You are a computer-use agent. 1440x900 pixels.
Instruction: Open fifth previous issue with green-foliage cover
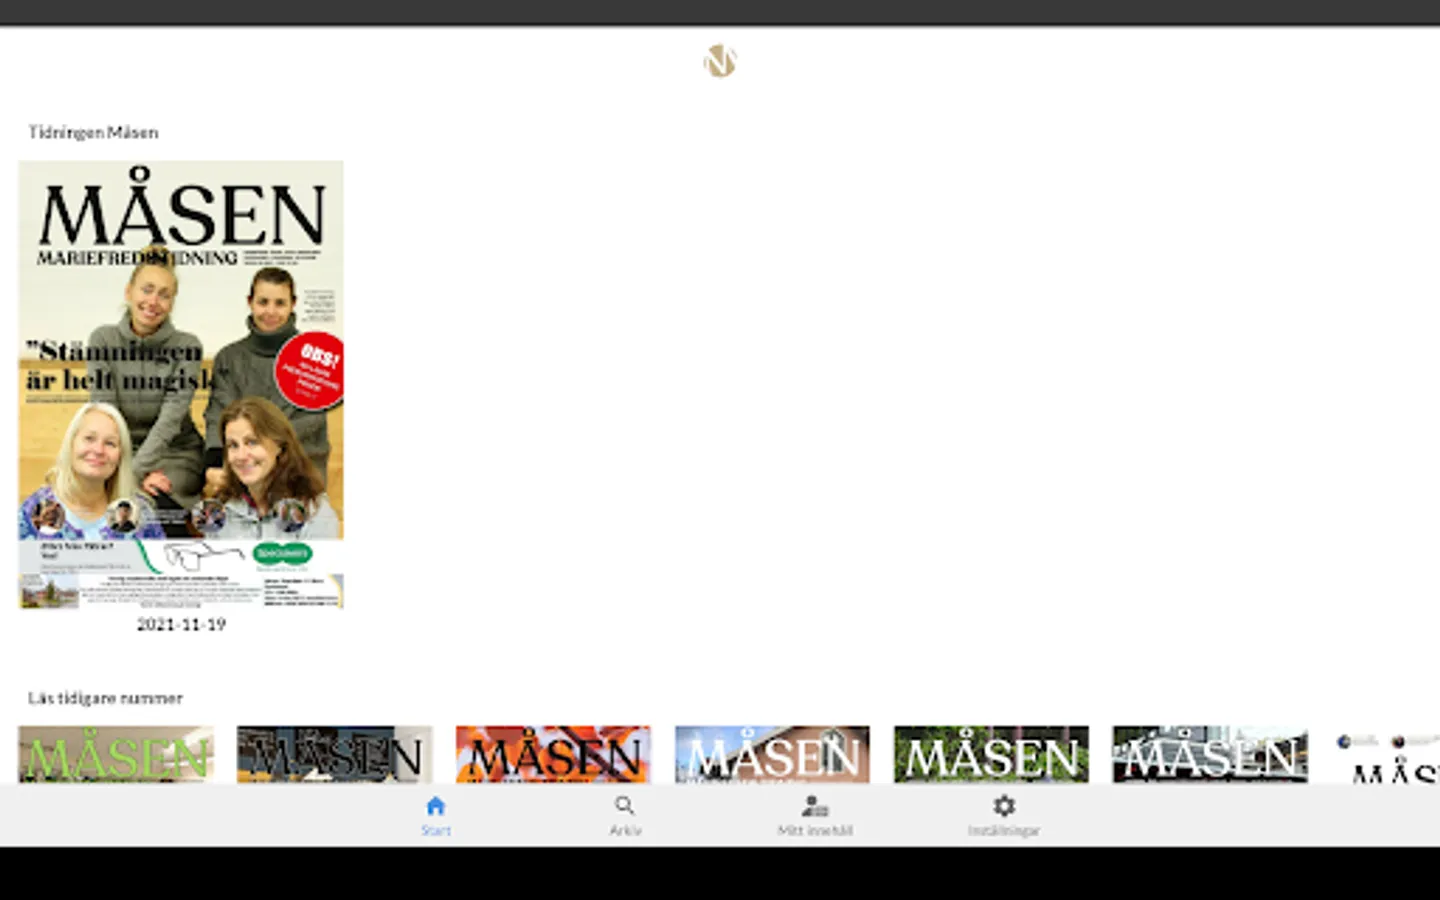[x=991, y=755]
